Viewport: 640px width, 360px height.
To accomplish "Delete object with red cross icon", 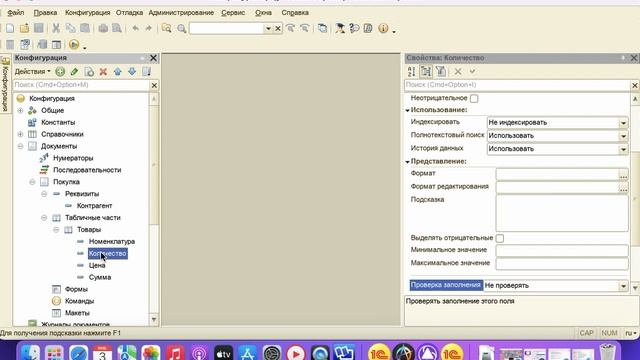I will 103,72.
